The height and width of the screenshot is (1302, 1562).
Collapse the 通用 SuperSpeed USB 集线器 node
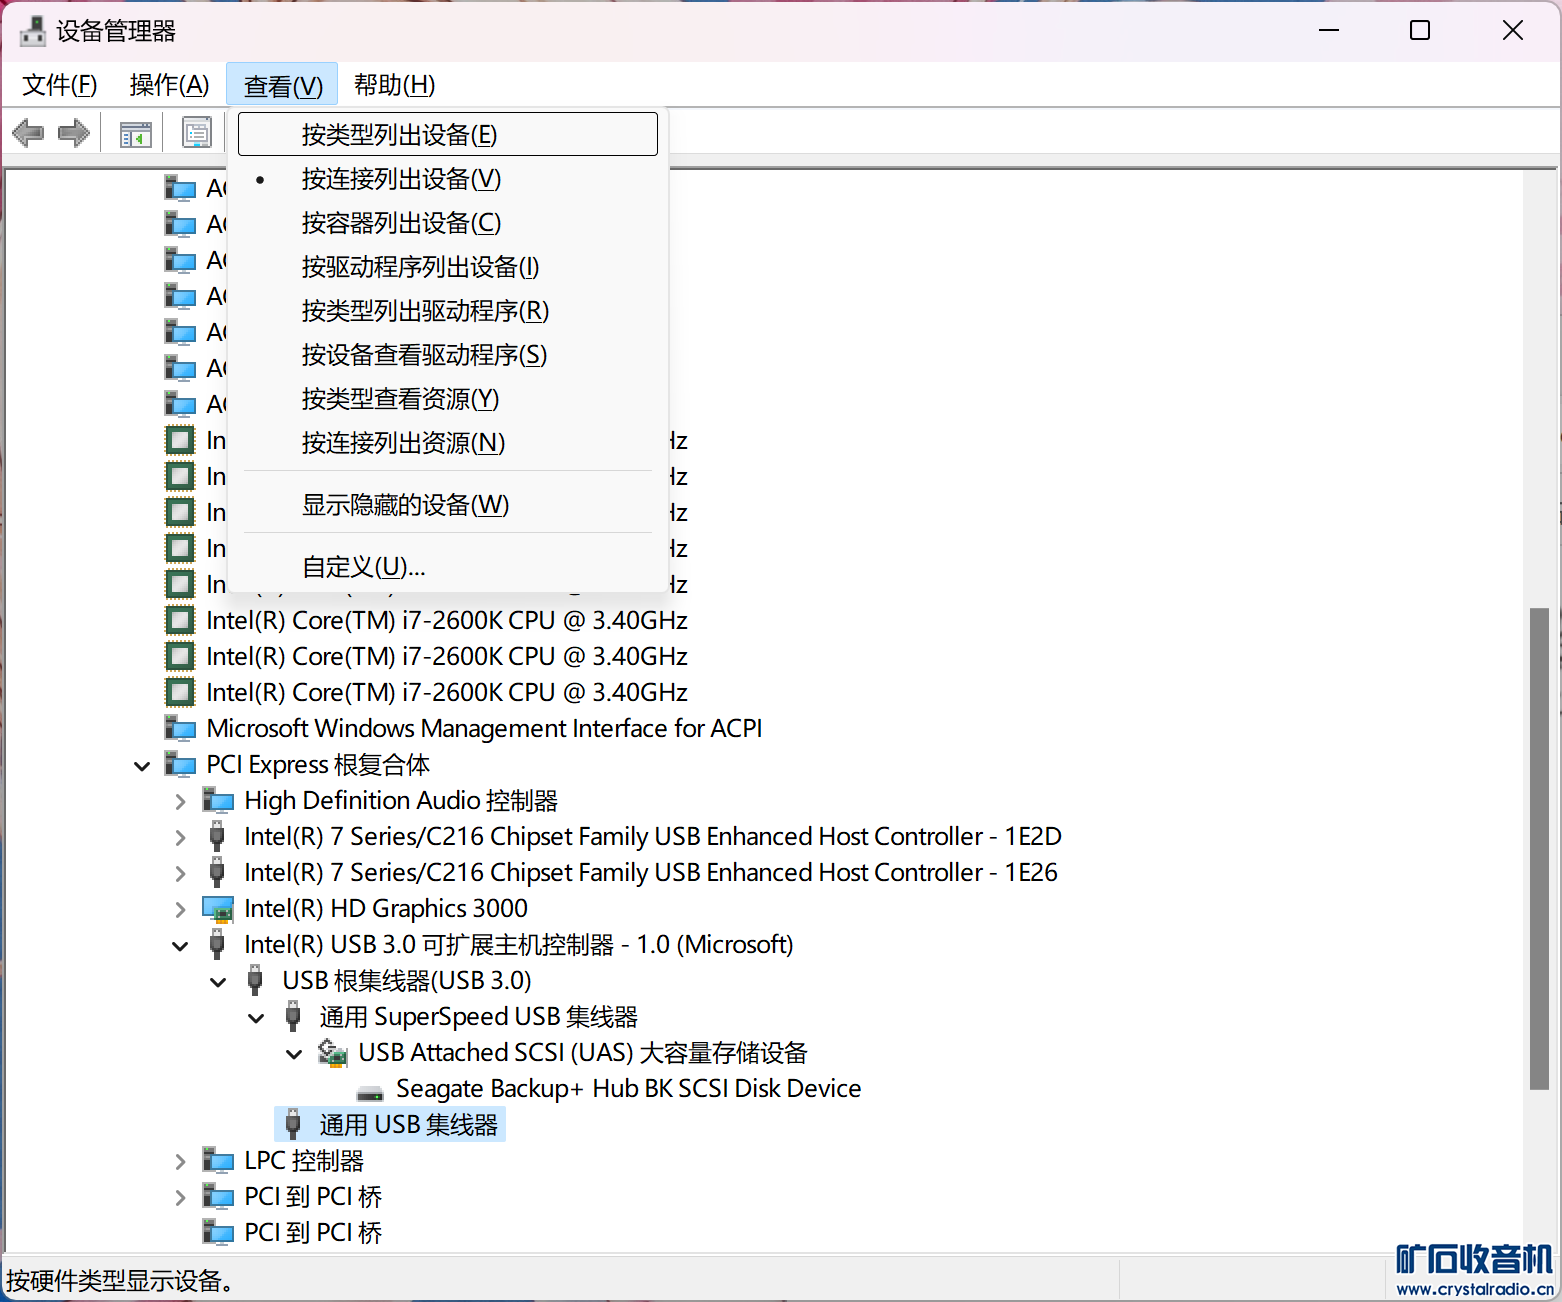coord(256,1018)
